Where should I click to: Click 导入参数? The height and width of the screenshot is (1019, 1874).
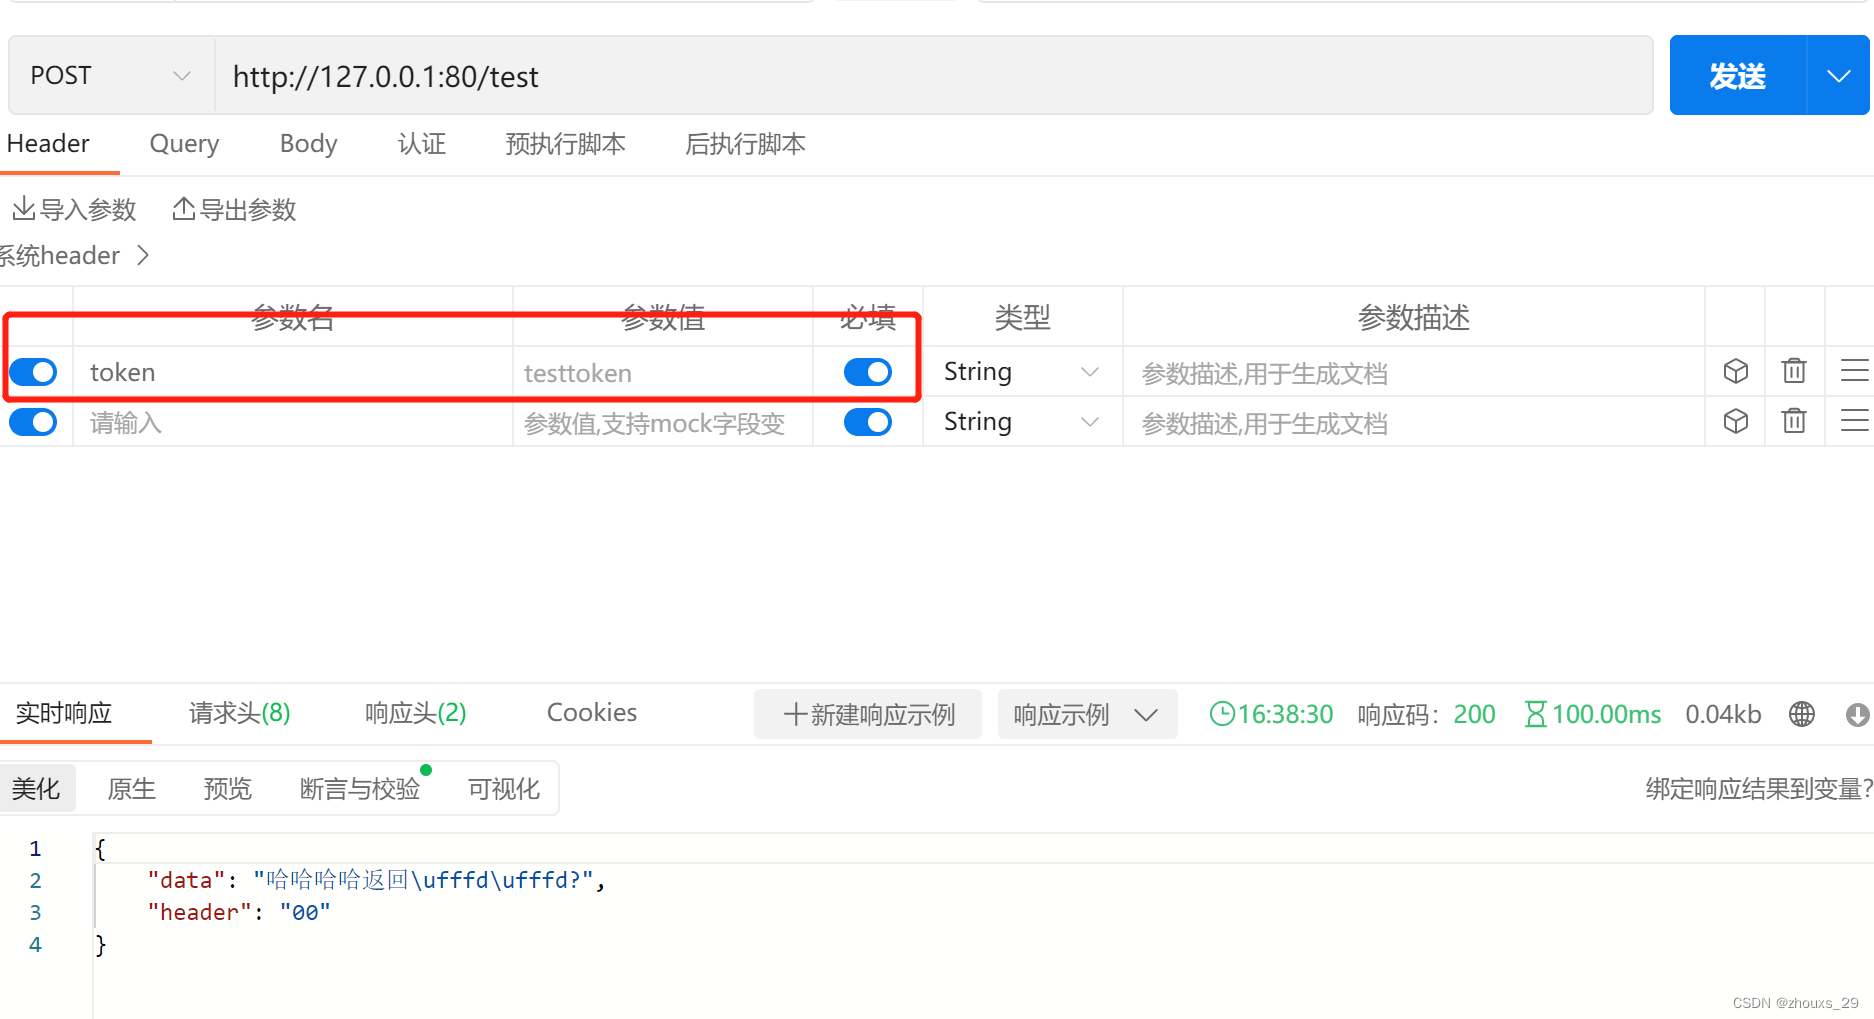click(x=74, y=210)
